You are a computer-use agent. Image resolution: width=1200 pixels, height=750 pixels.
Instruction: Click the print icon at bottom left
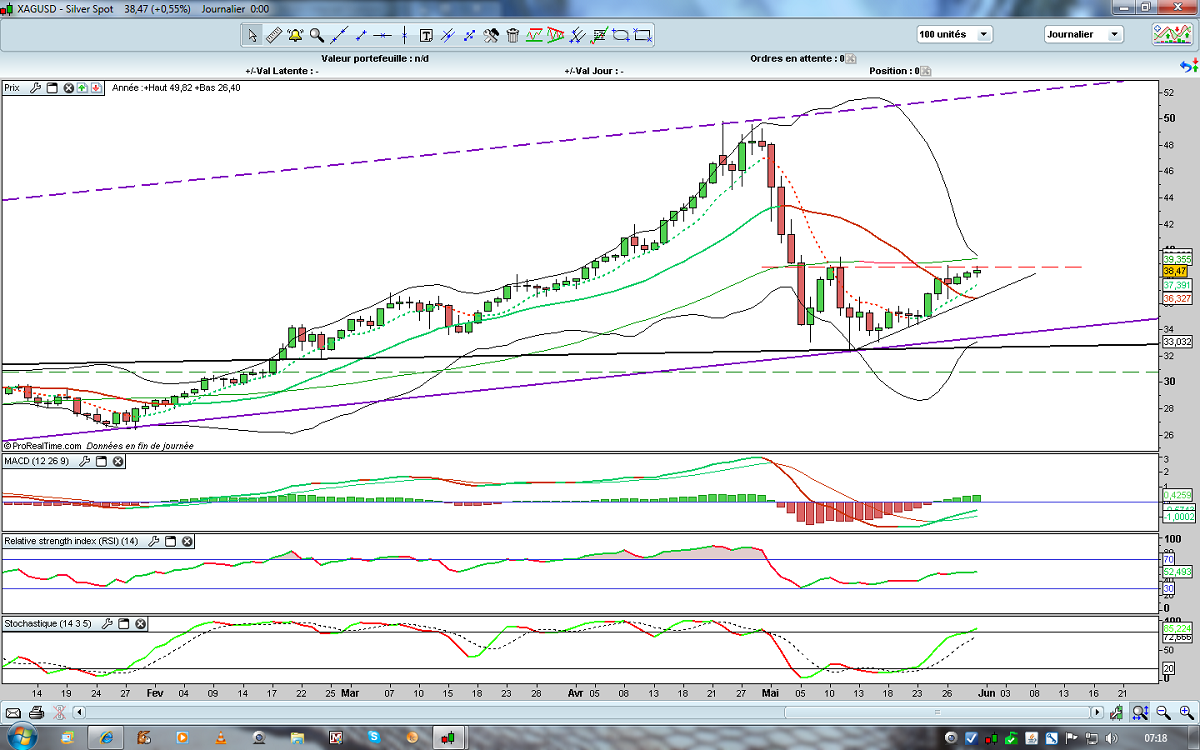point(37,713)
